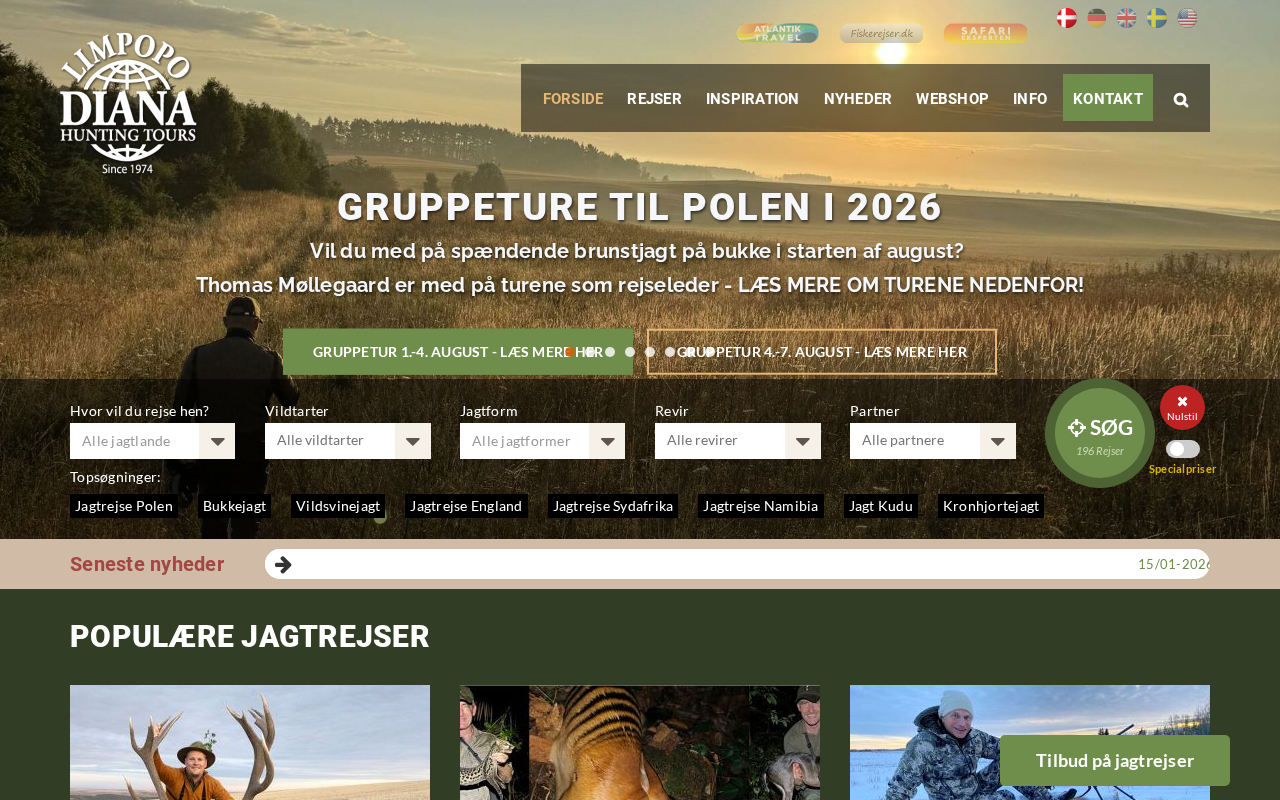This screenshot has width=1280, height=800.
Task: Reset filters with the red Nulstil button
Action: (1182, 407)
